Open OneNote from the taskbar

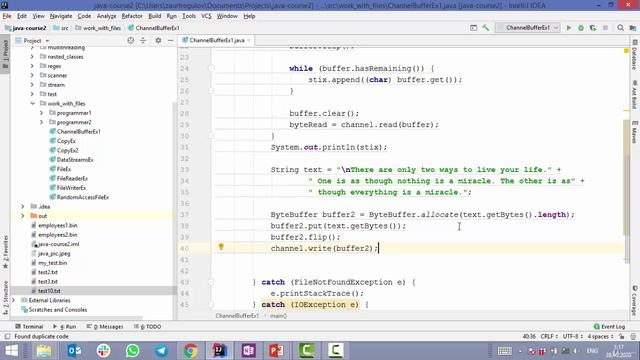coord(248,351)
